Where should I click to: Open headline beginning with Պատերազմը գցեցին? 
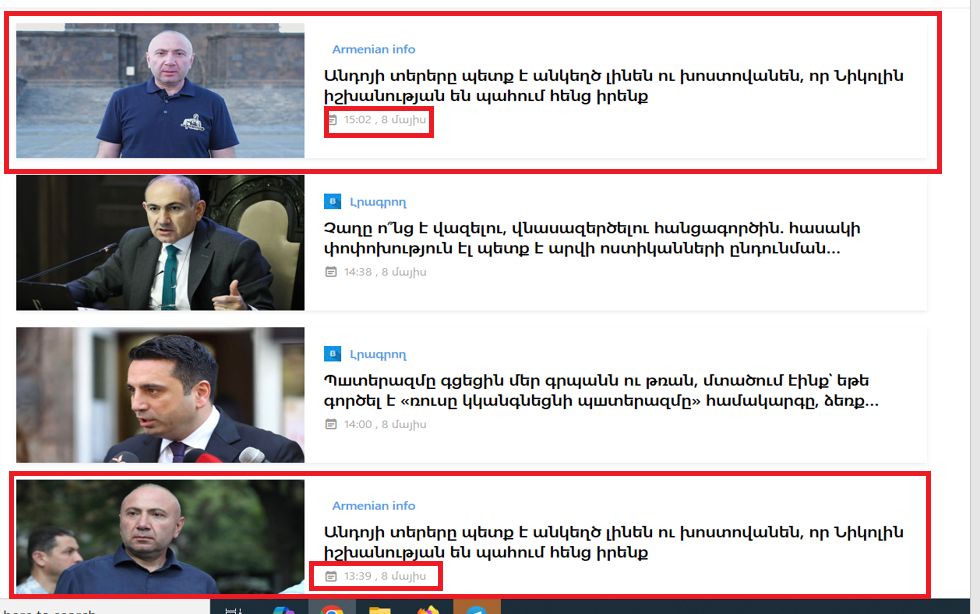(601, 391)
